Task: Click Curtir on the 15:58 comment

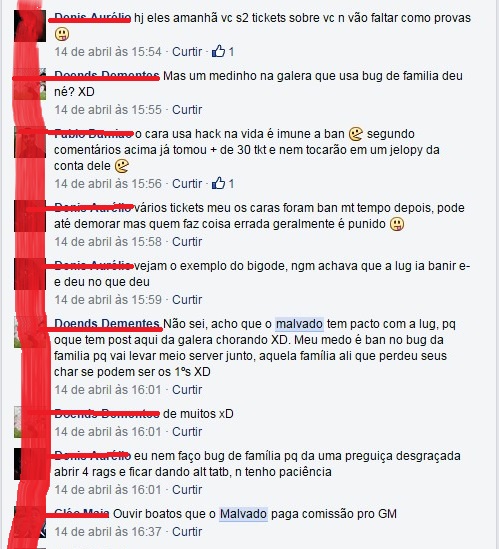Action: 187,242
